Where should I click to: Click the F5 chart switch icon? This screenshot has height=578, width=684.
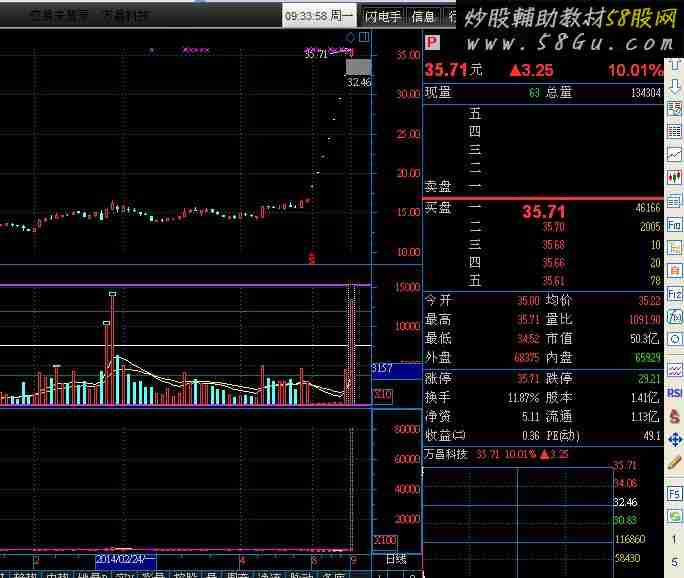pos(675,493)
